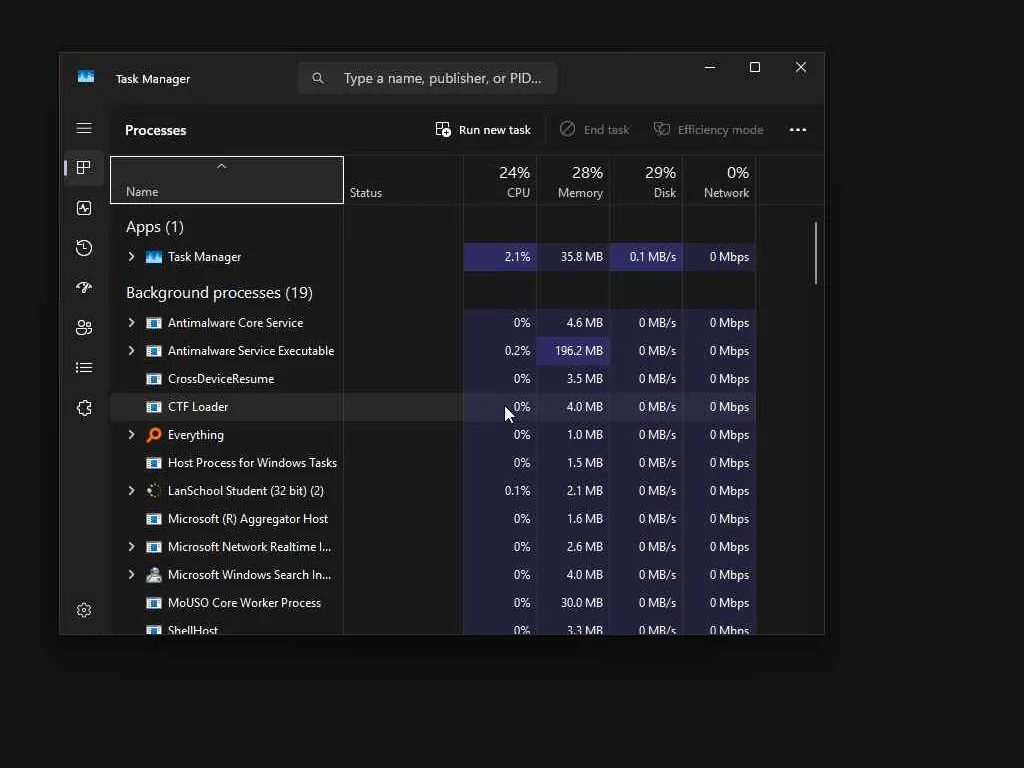Click the LanSchool Student process icon
The width and height of the screenshot is (1024, 768).
point(154,491)
